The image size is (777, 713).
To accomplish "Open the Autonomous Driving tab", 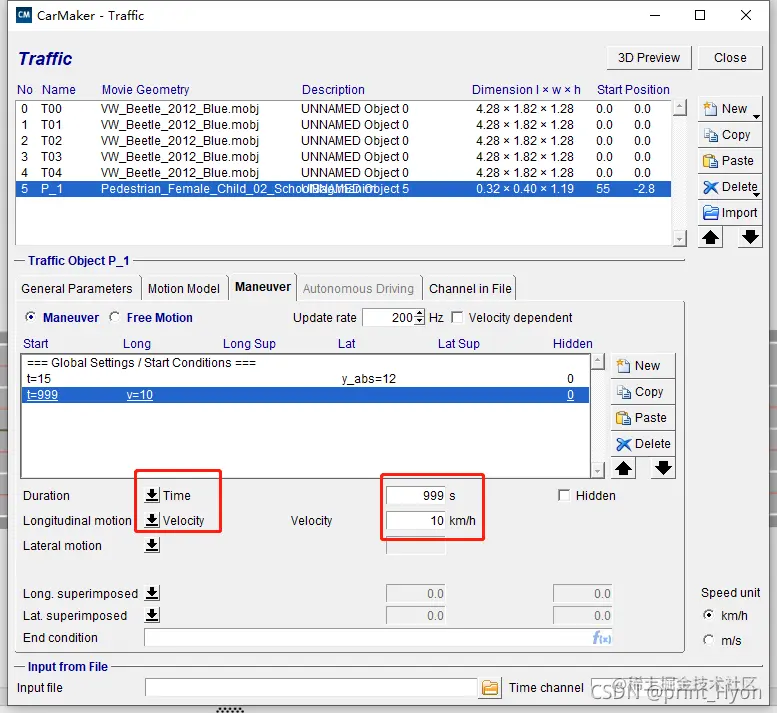I will [x=358, y=288].
